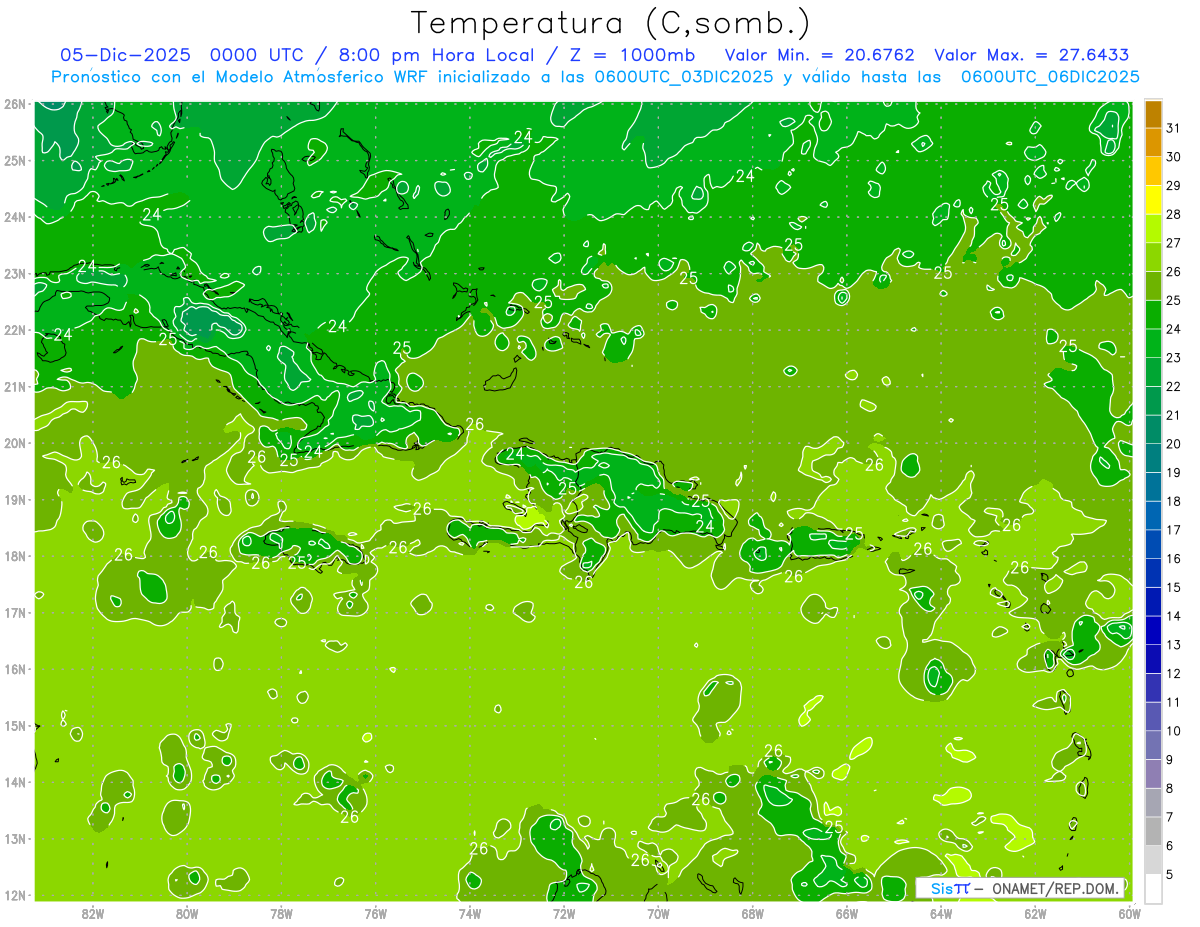Click the 22N latitude axis label
This screenshot has height=927, width=1200.
click(x=15, y=330)
